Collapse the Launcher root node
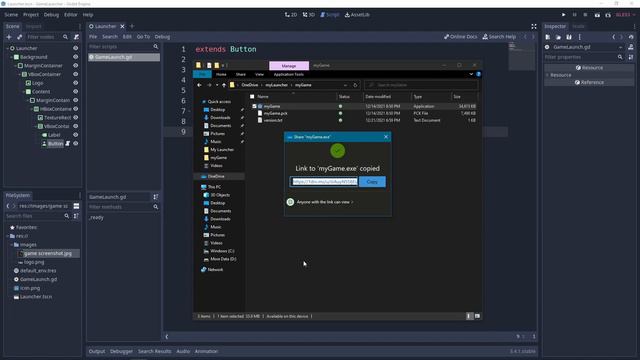640x360 pixels. [7, 48]
